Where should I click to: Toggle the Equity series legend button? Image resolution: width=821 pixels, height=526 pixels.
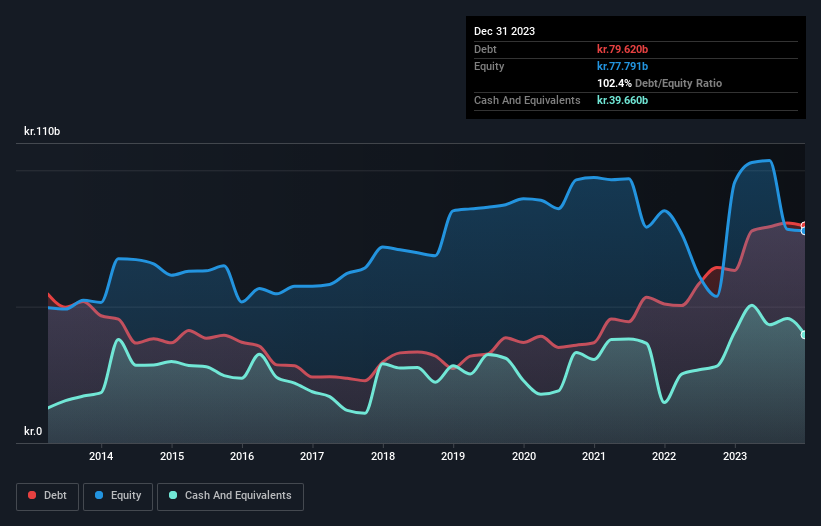pos(118,496)
